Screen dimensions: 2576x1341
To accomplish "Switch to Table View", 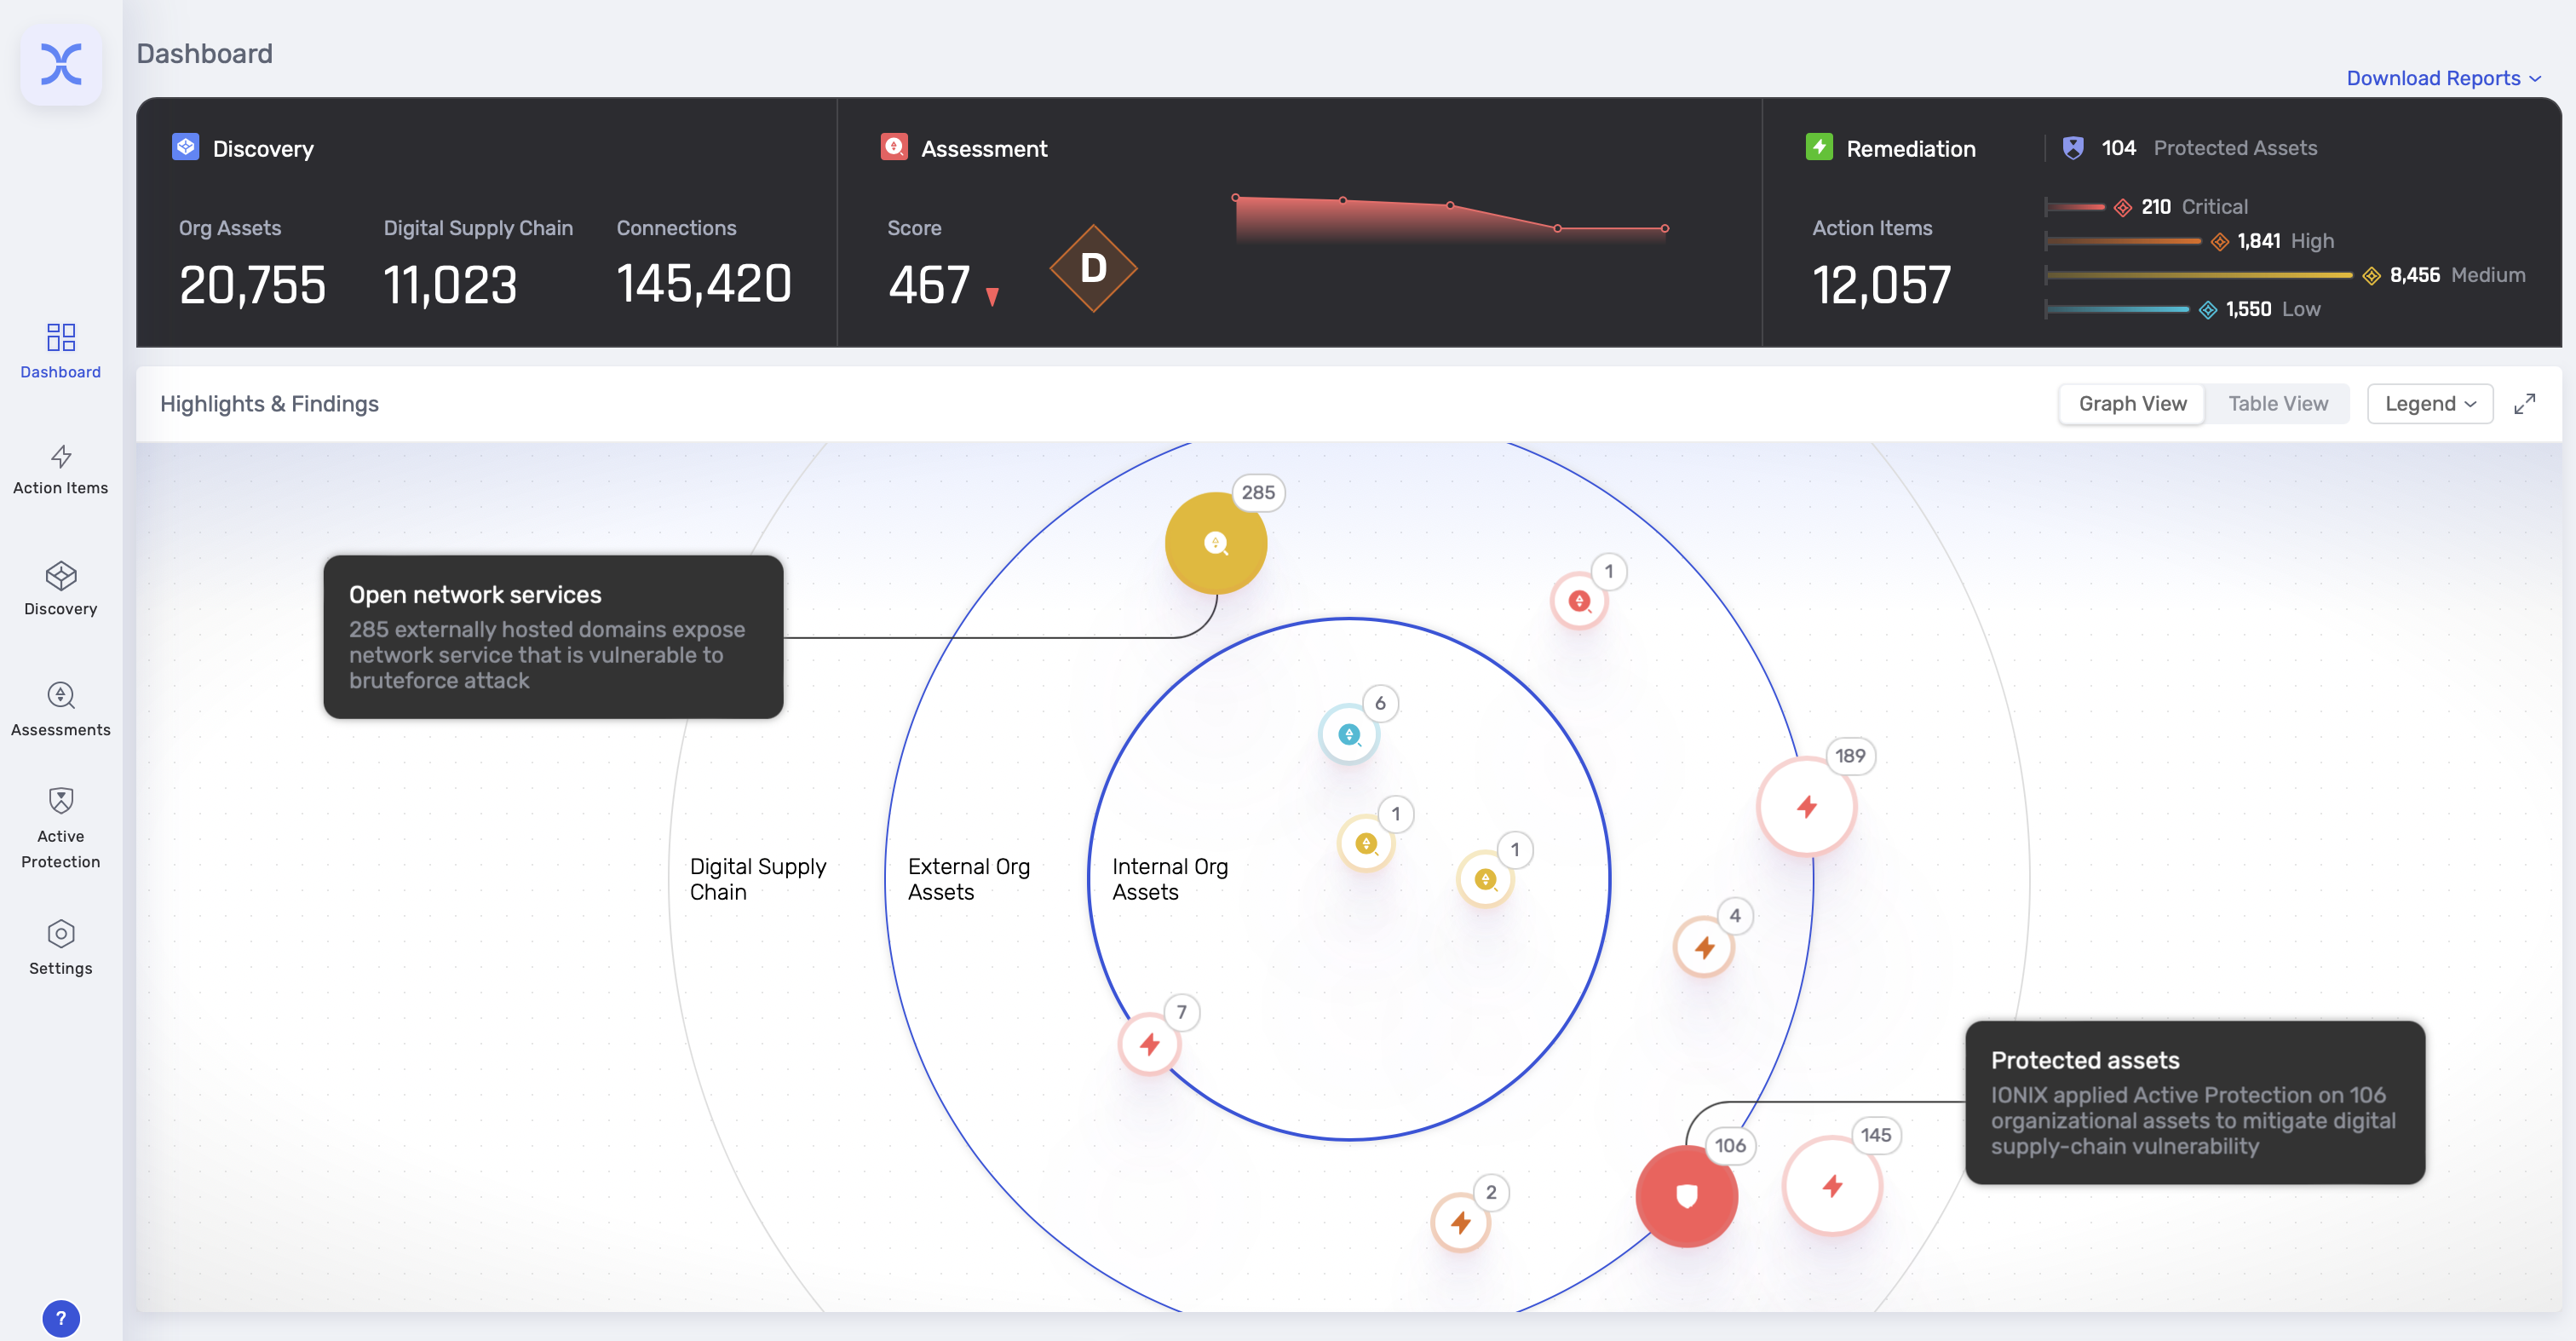I will [2278, 404].
